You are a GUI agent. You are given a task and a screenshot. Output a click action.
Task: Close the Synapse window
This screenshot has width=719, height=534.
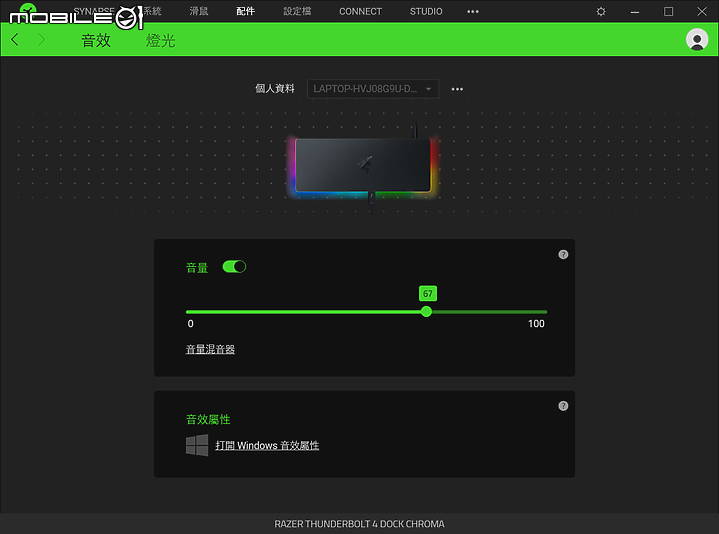702,11
